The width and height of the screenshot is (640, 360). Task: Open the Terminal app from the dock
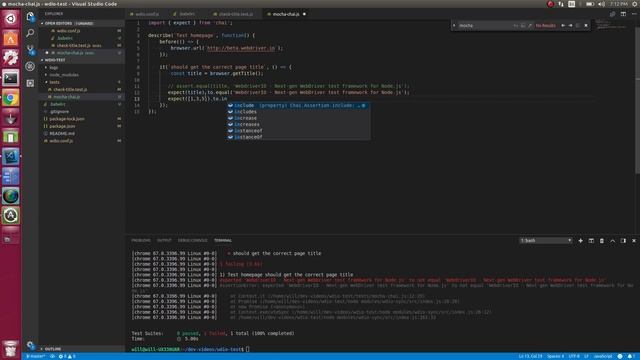pyautogui.click(x=11, y=78)
